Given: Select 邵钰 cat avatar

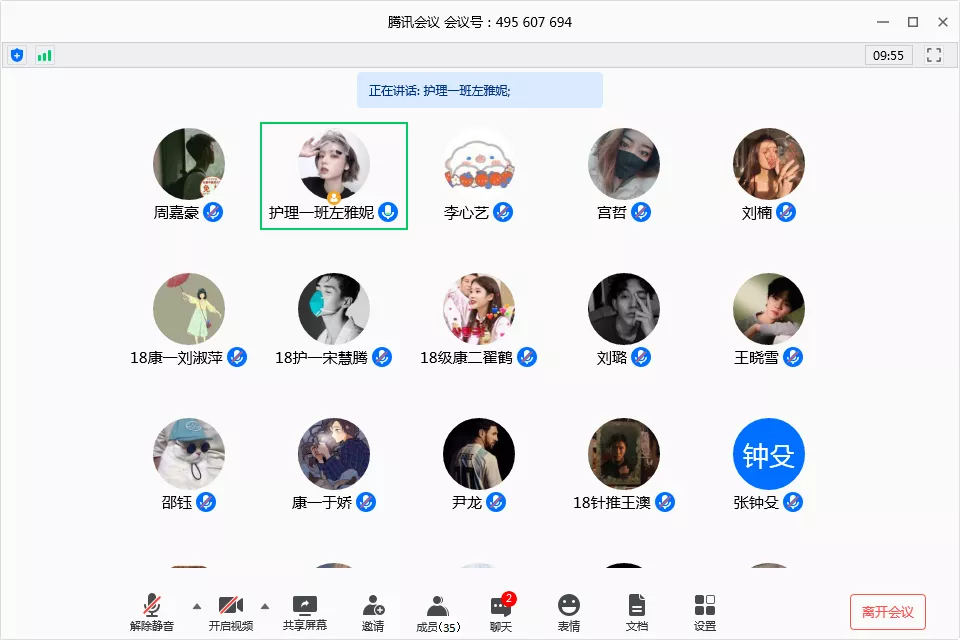Looking at the screenshot, I should [x=189, y=454].
